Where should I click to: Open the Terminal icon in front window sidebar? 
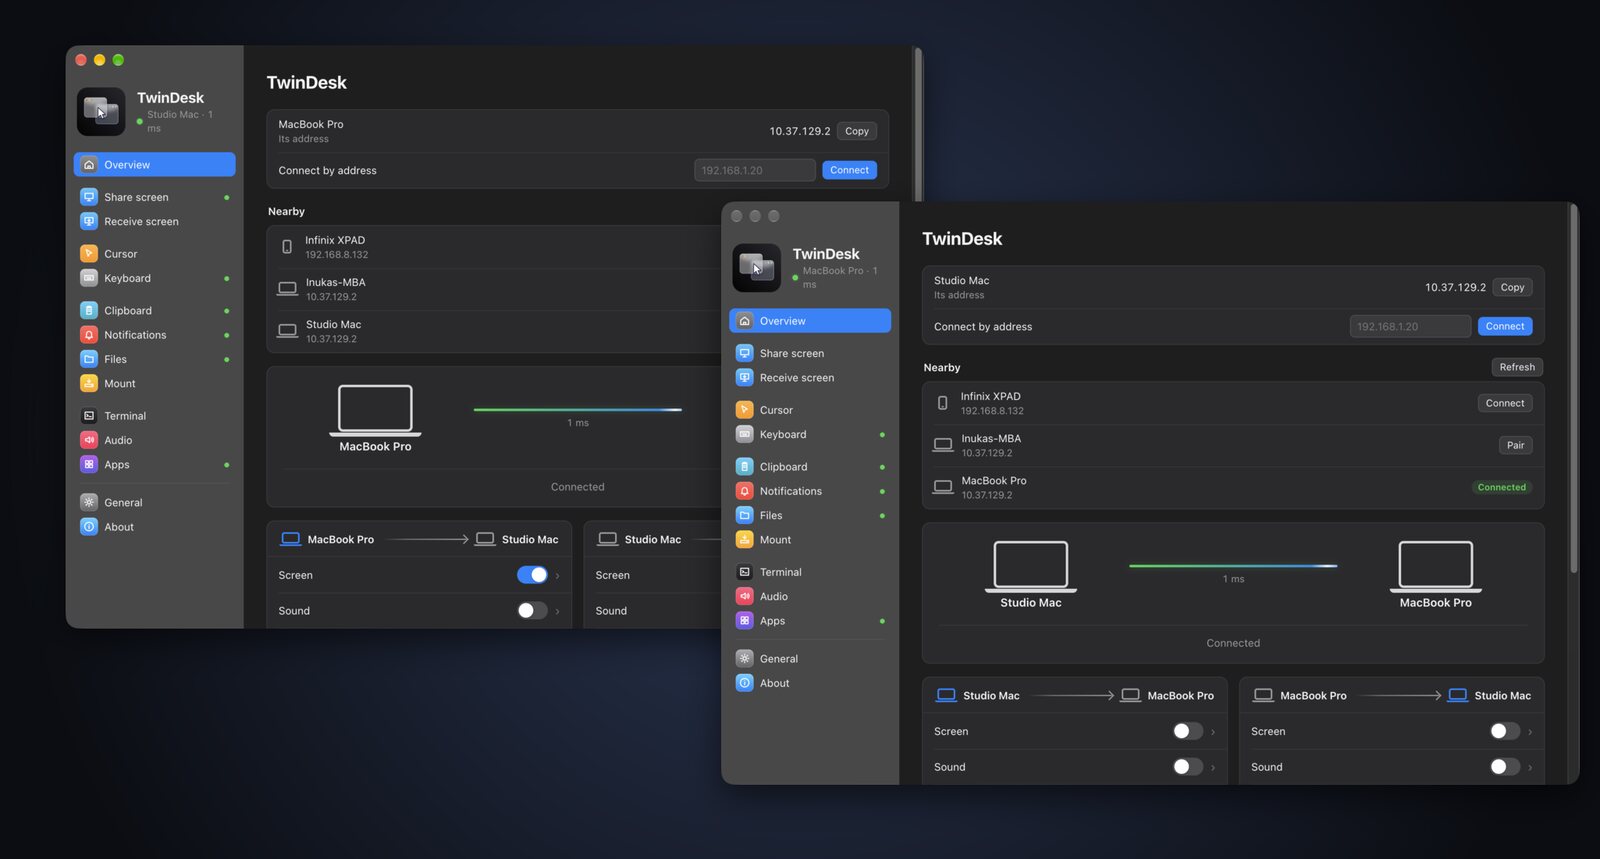tap(744, 572)
